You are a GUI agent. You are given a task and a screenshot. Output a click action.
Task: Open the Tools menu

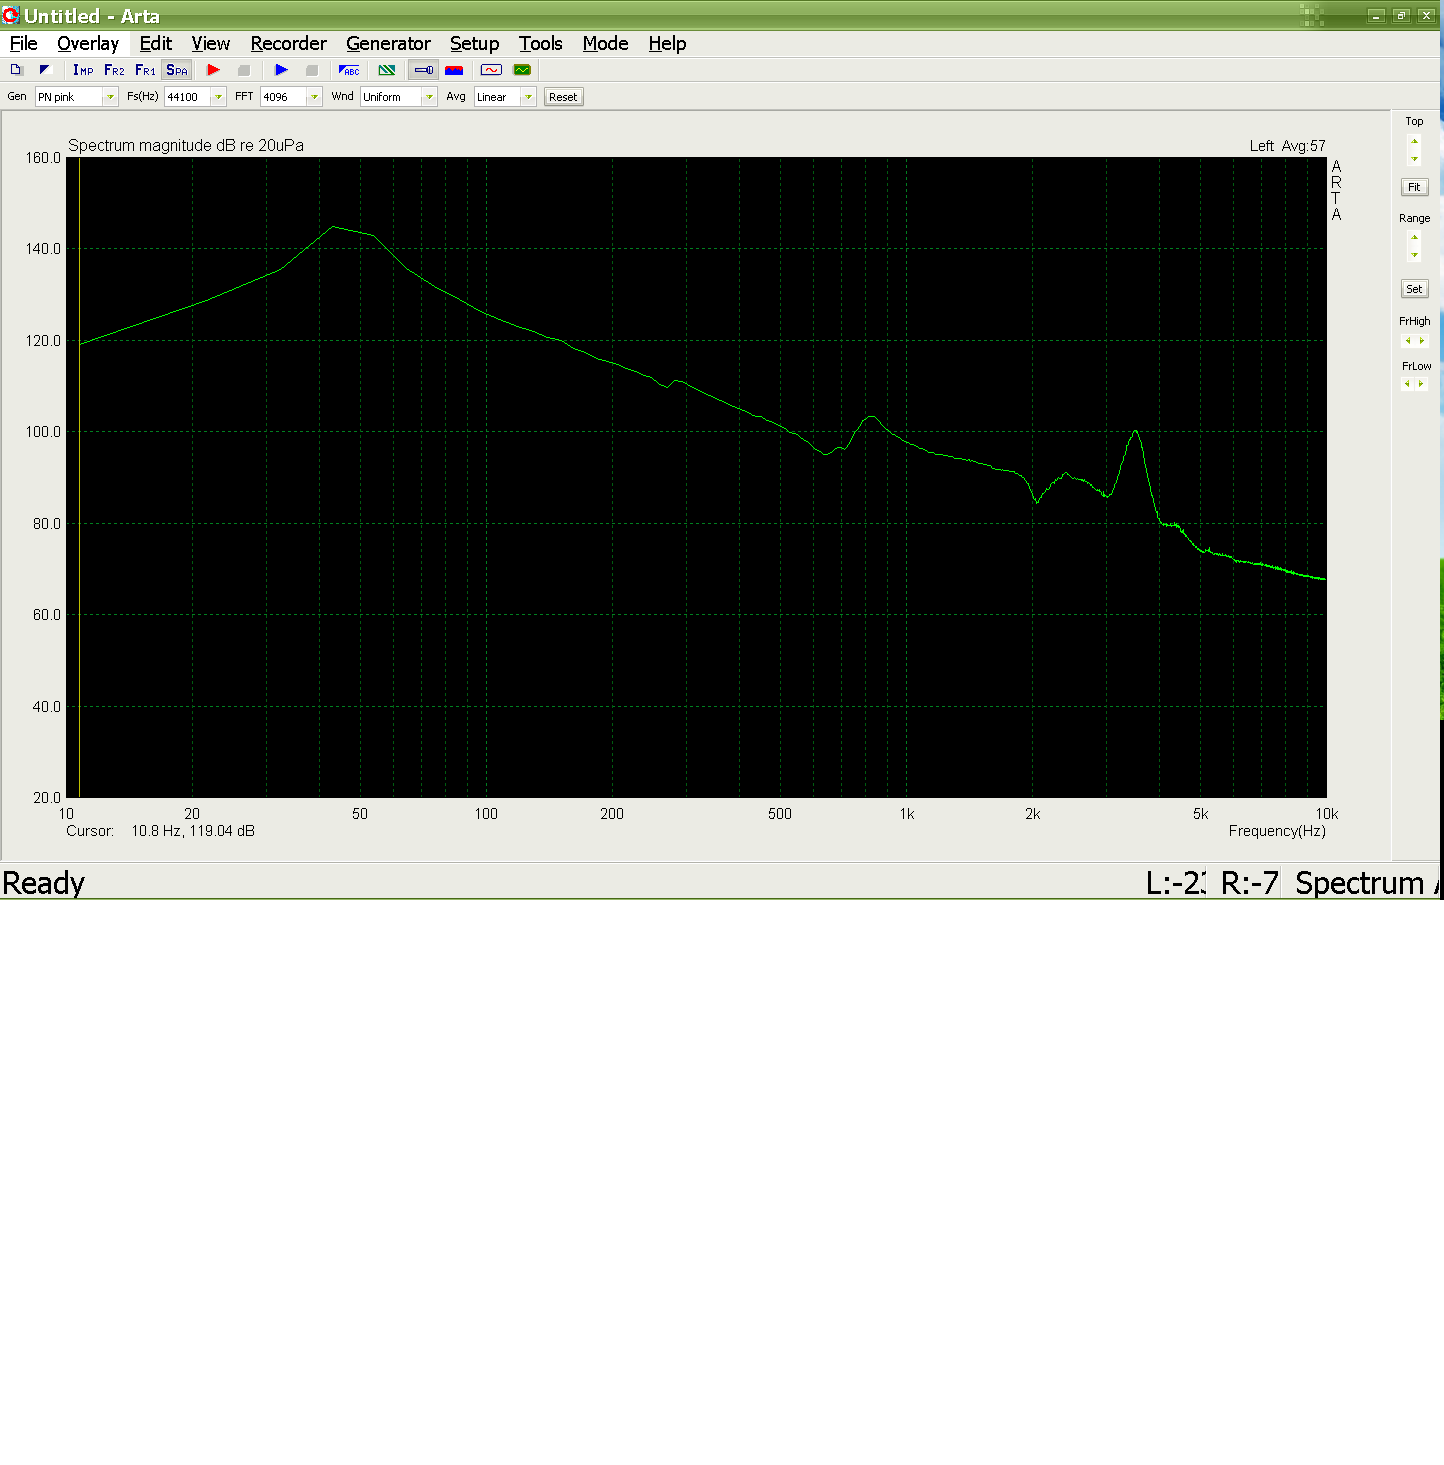540,43
